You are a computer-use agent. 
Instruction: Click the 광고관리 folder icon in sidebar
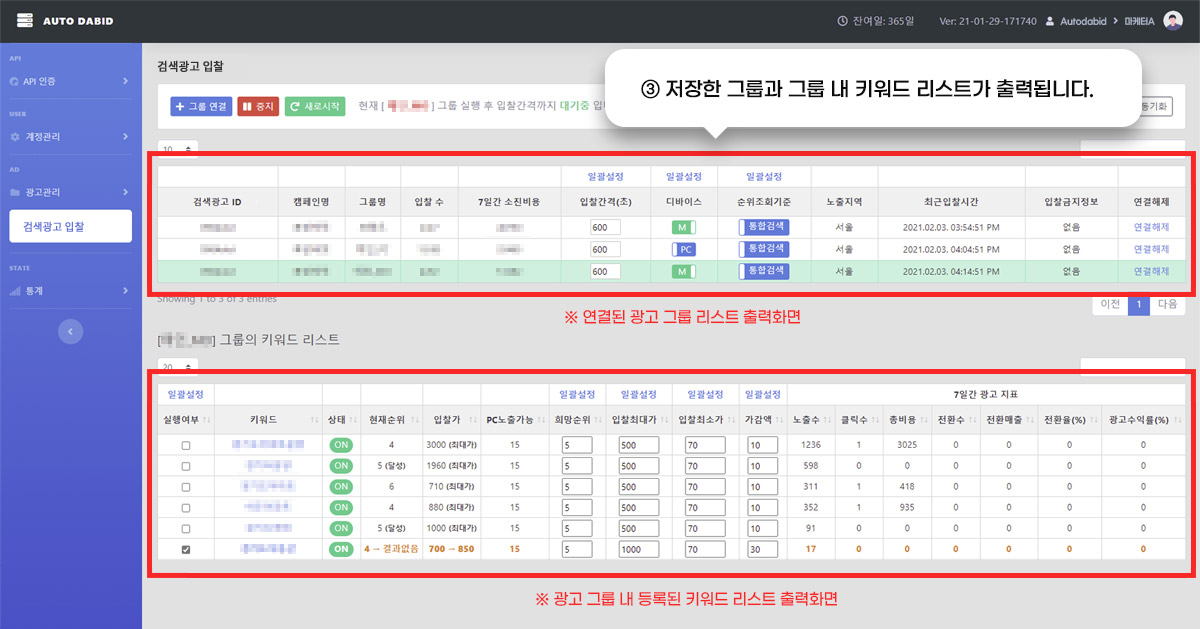15,191
